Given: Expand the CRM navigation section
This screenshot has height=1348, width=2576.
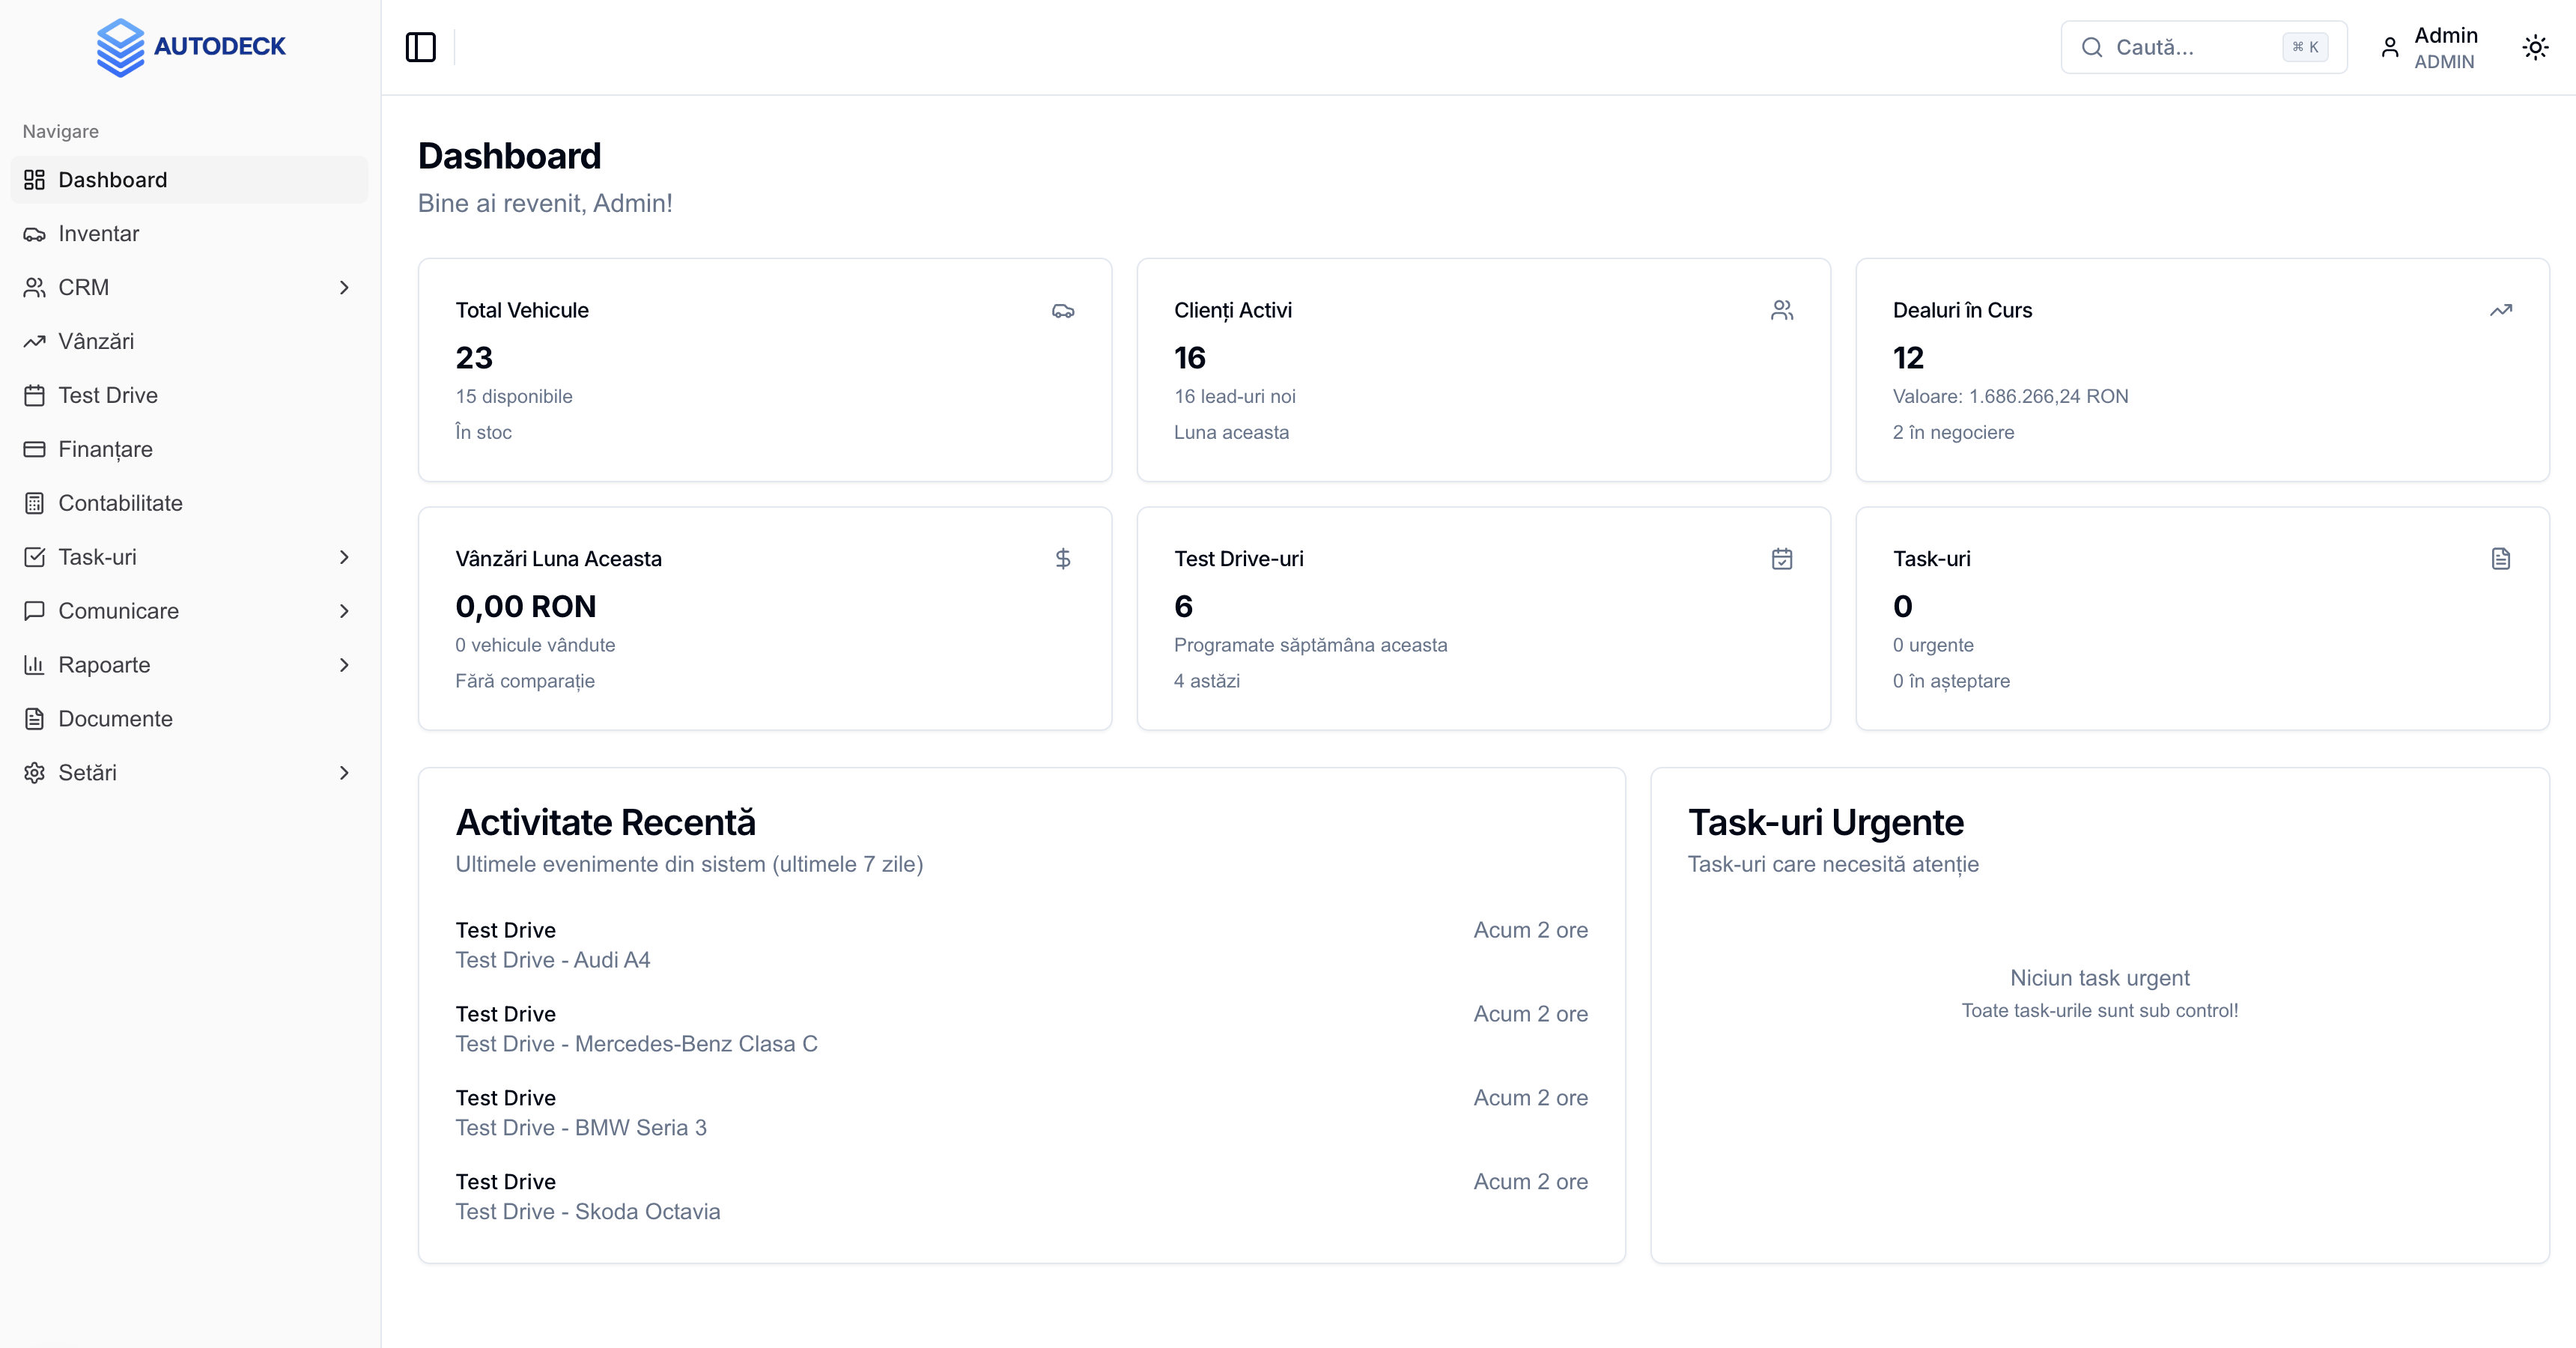Looking at the screenshot, I should click(x=345, y=287).
